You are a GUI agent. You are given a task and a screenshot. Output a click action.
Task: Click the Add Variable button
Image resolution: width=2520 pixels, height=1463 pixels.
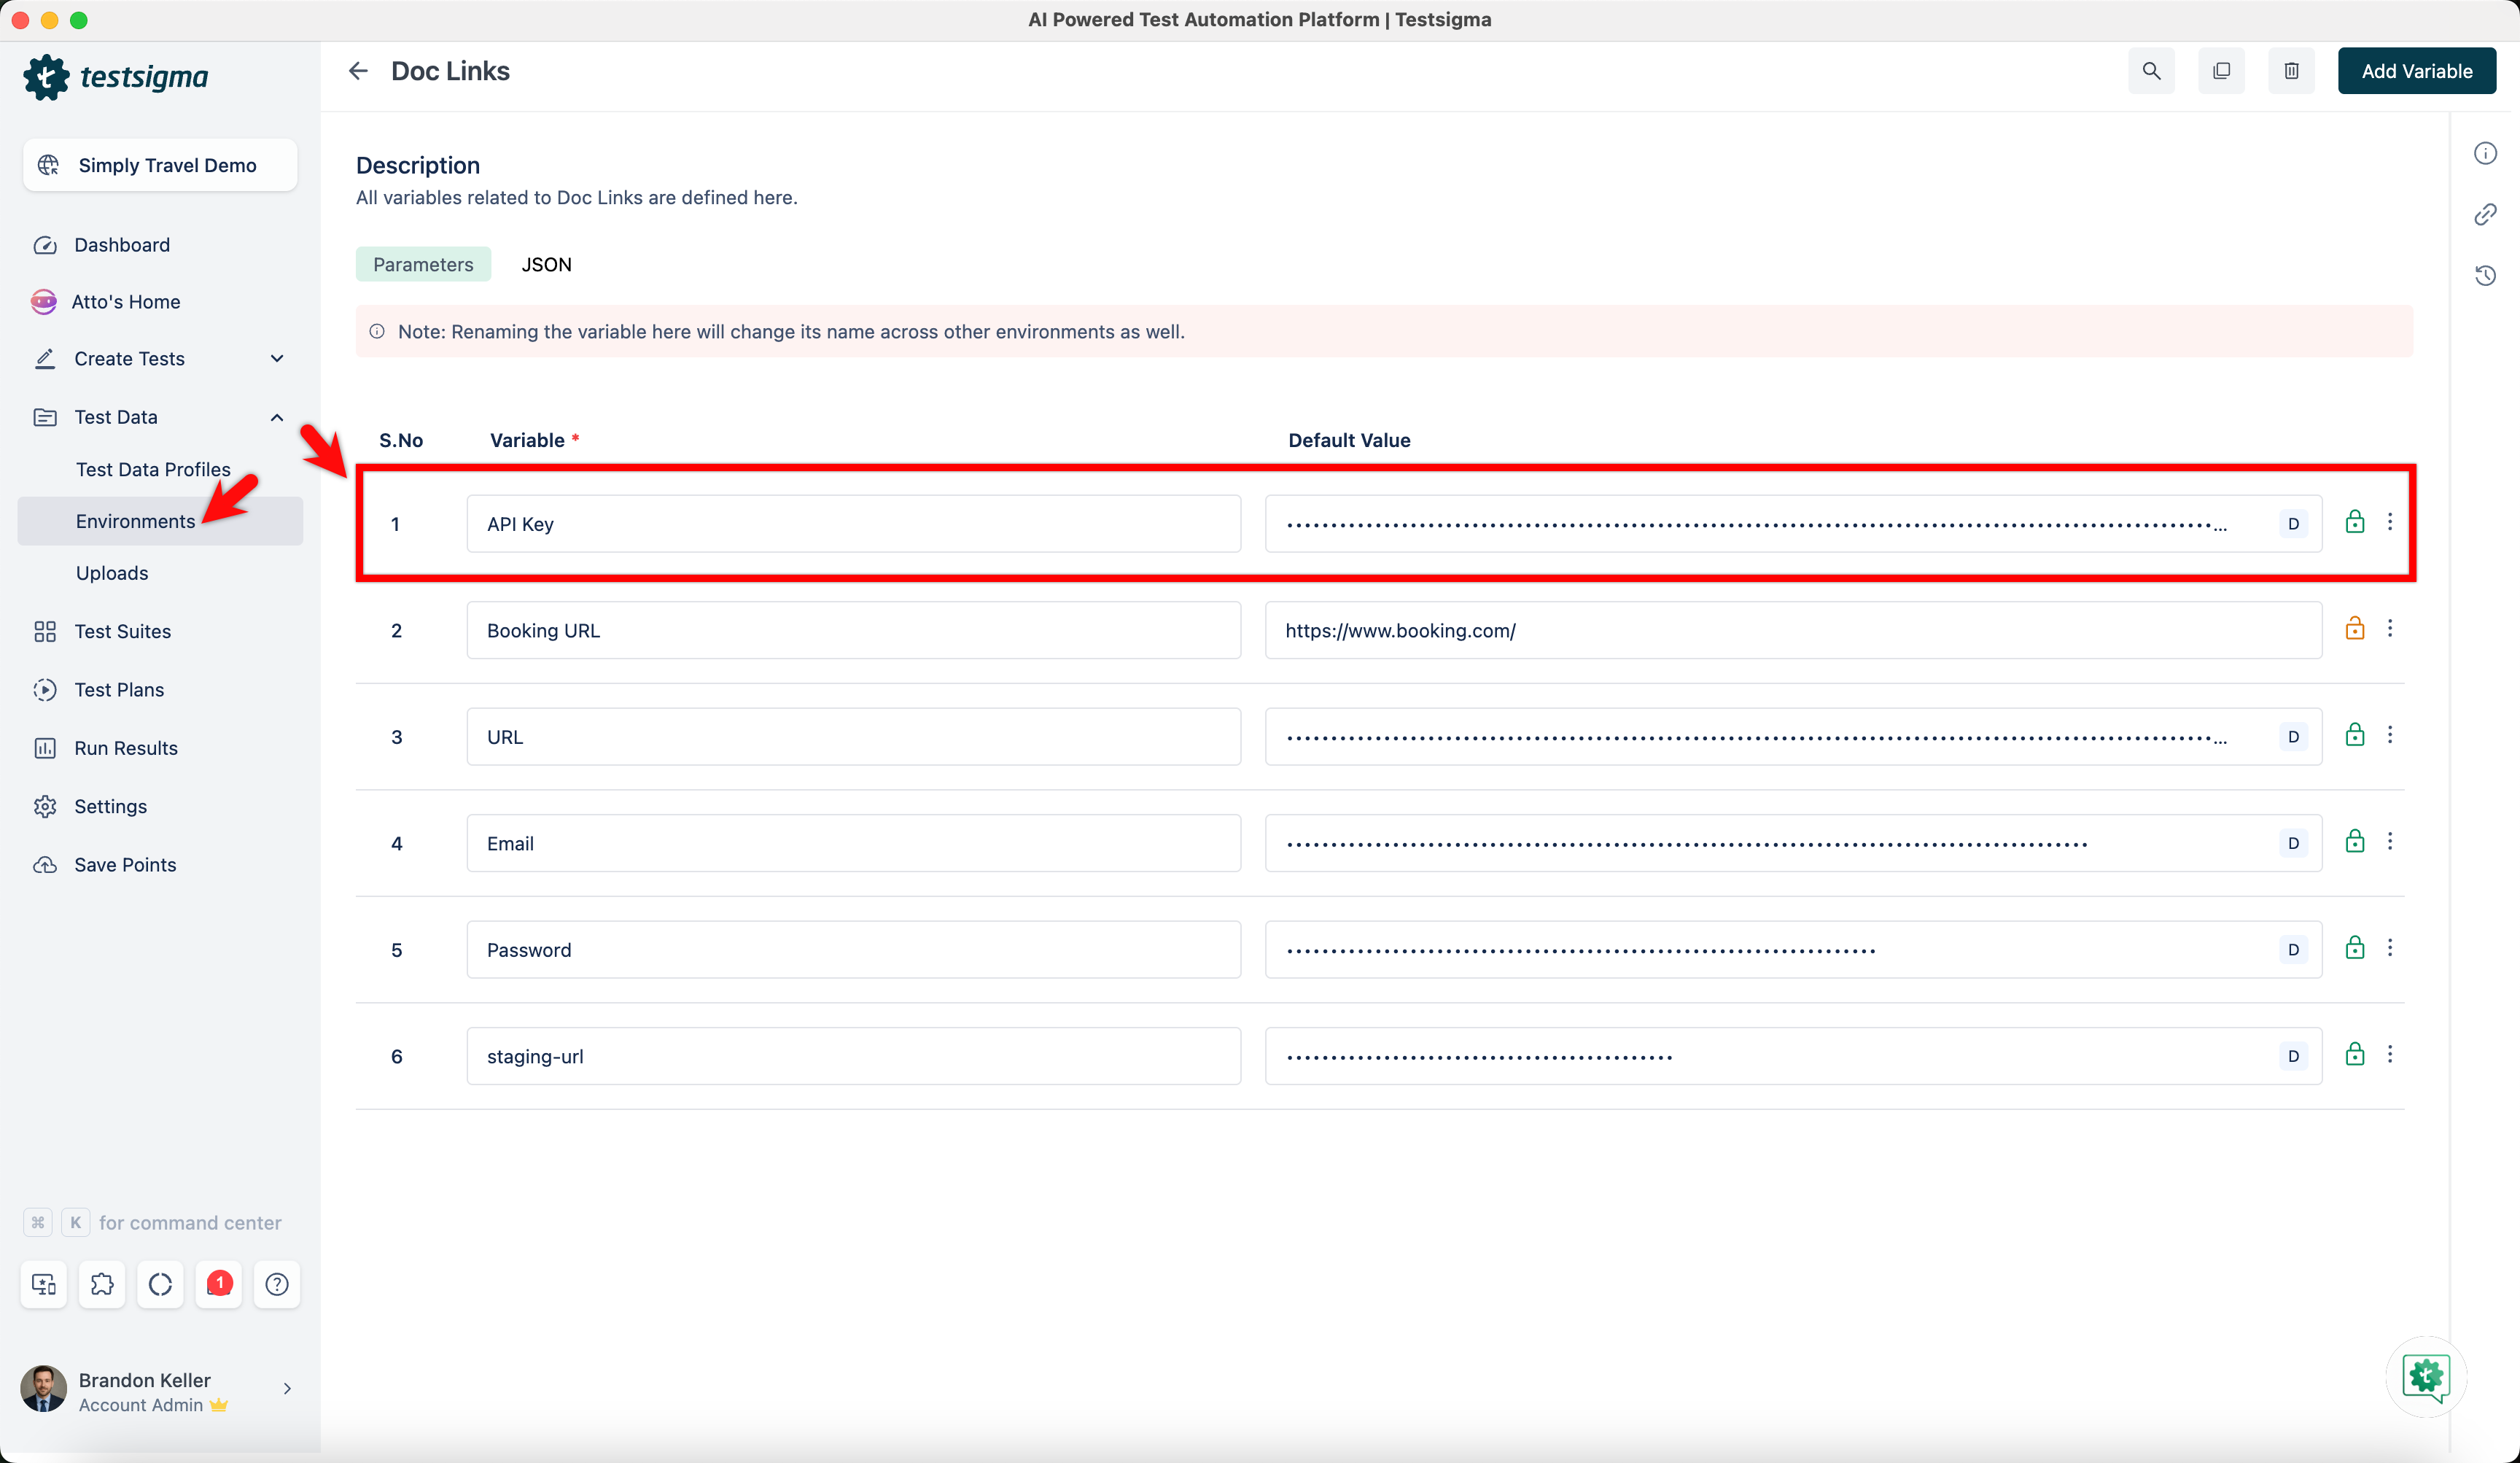2417,70
